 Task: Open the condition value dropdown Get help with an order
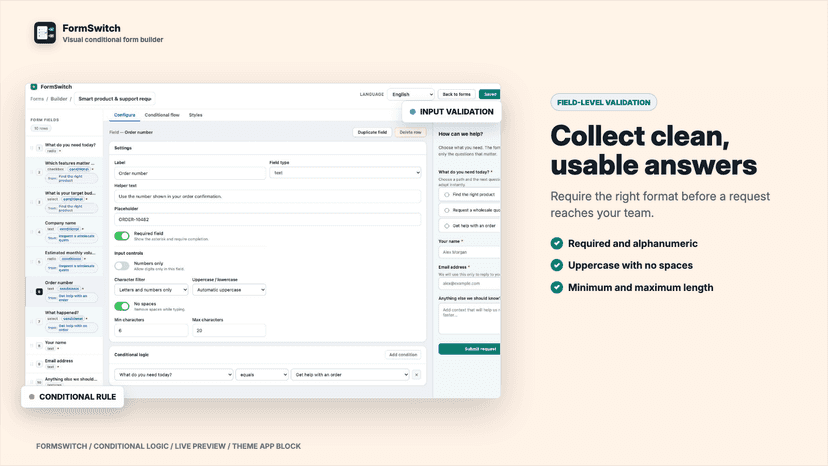(350, 375)
